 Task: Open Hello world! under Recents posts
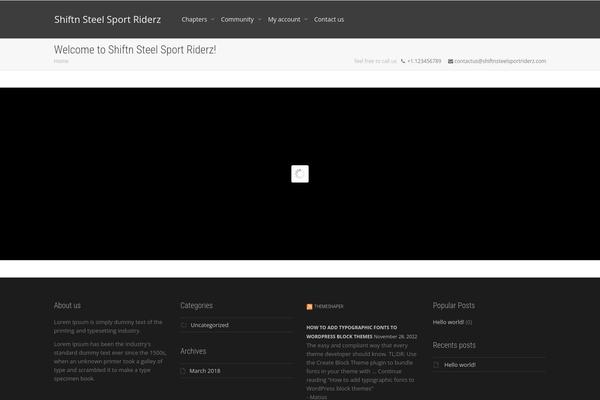pyautogui.click(x=460, y=365)
